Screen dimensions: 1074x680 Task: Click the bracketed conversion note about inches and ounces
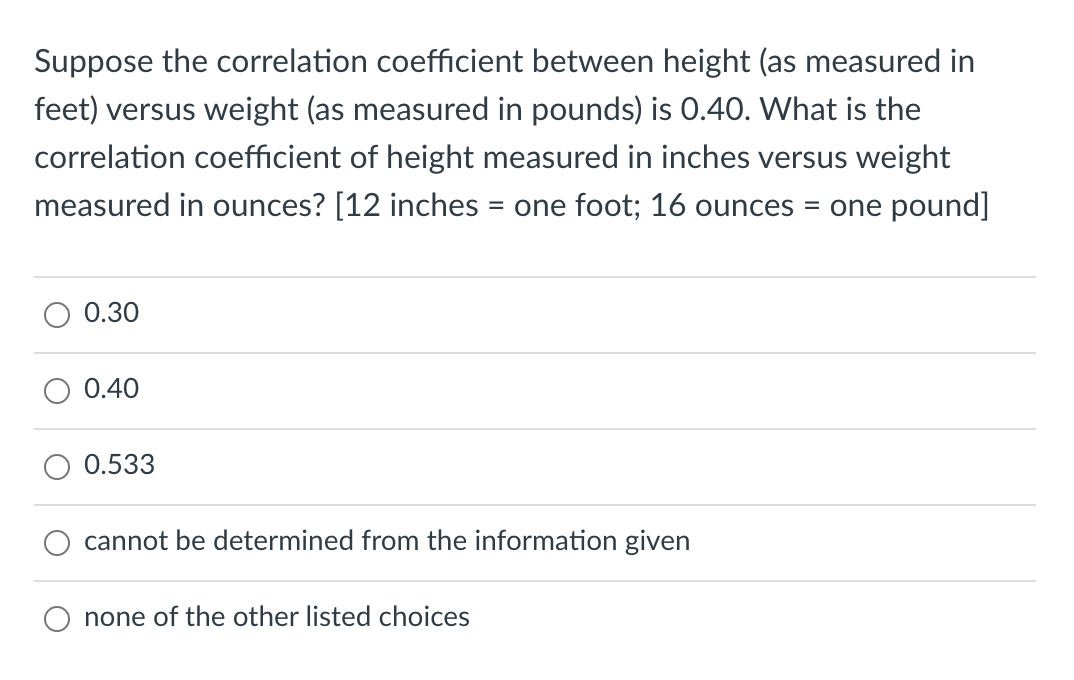pyautogui.click(x=660, y=205)
